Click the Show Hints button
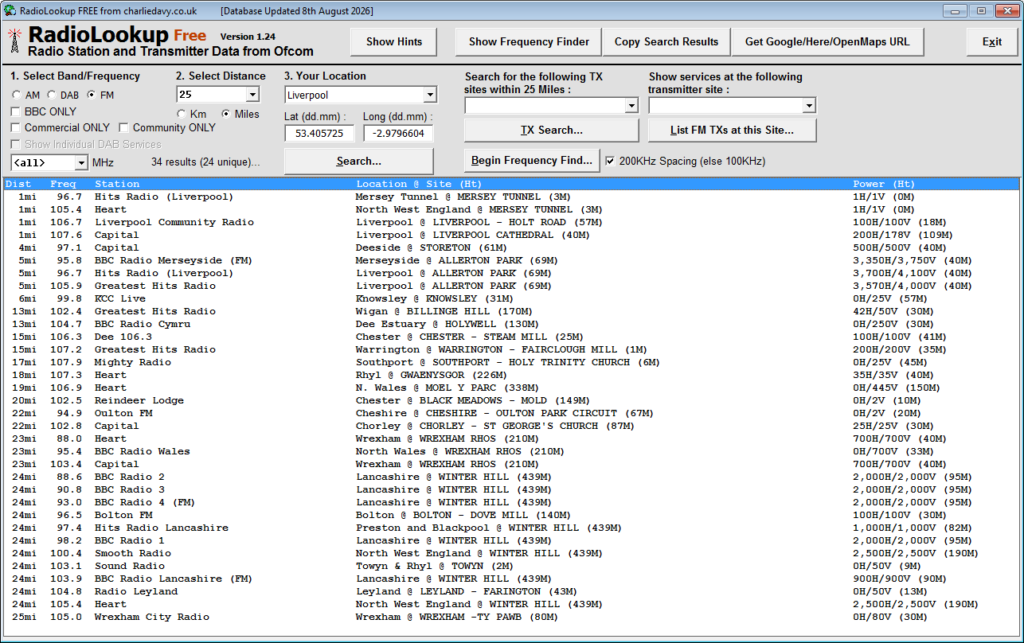 click(394, 42)
